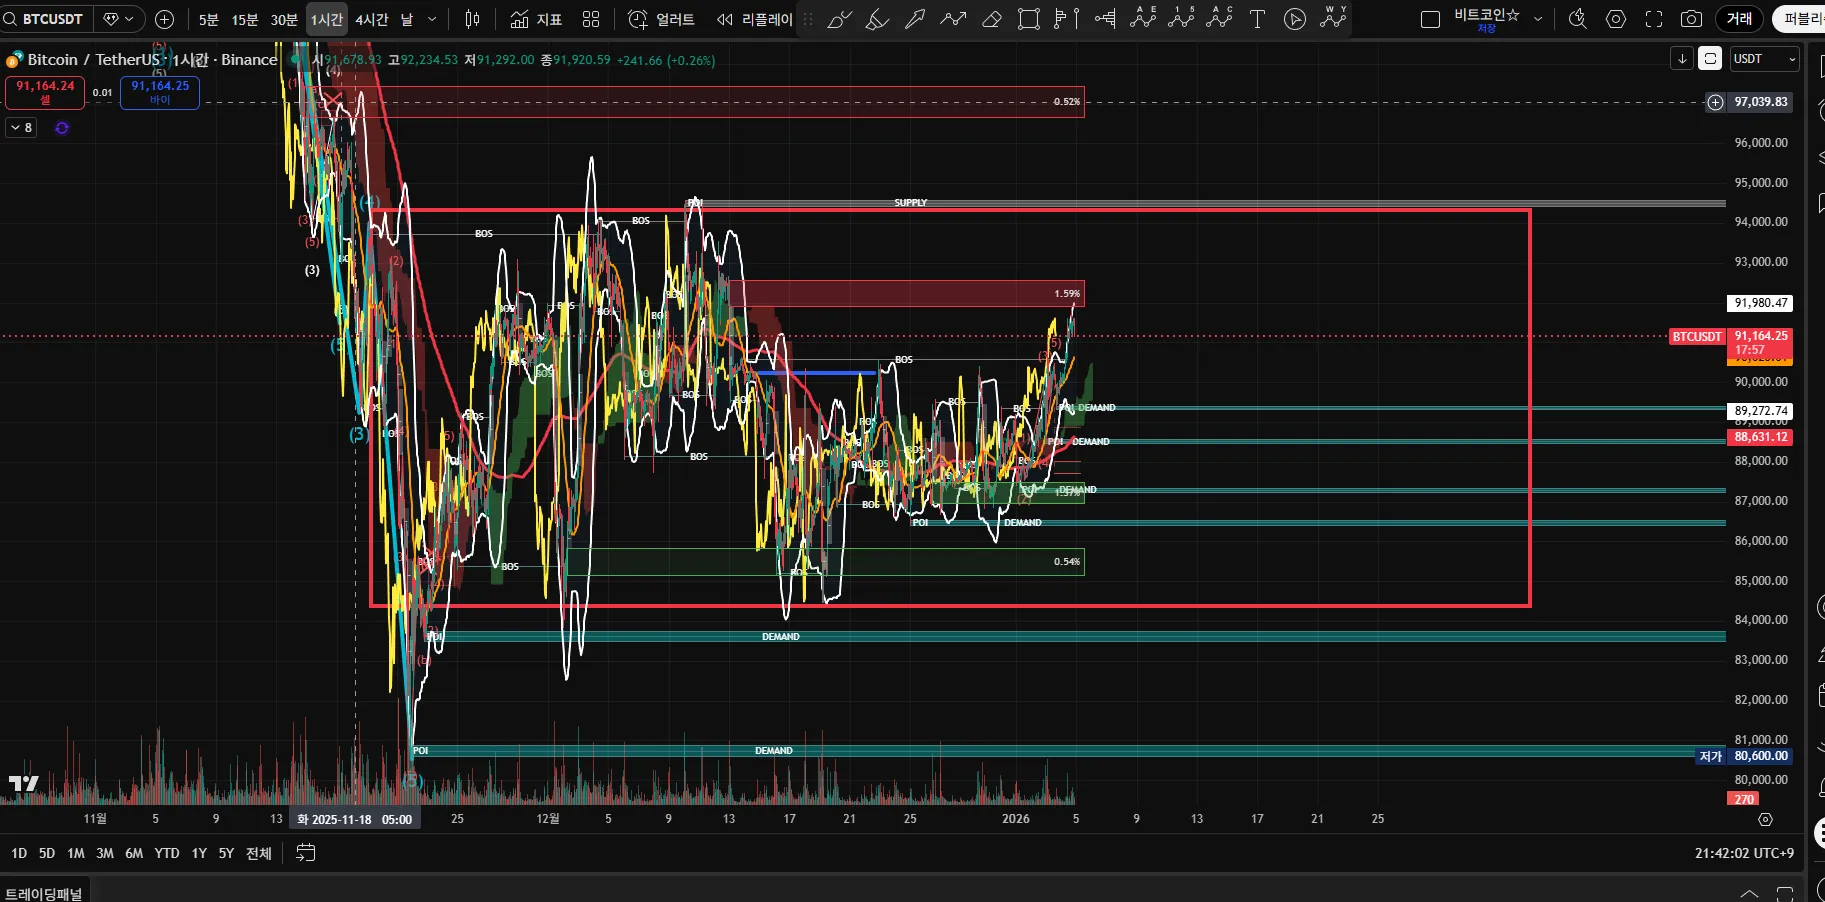Take a chart snapshot with the camera icon
Image resolution: width=1825 pixels, height=902 pixels.
coord(1691,19)
